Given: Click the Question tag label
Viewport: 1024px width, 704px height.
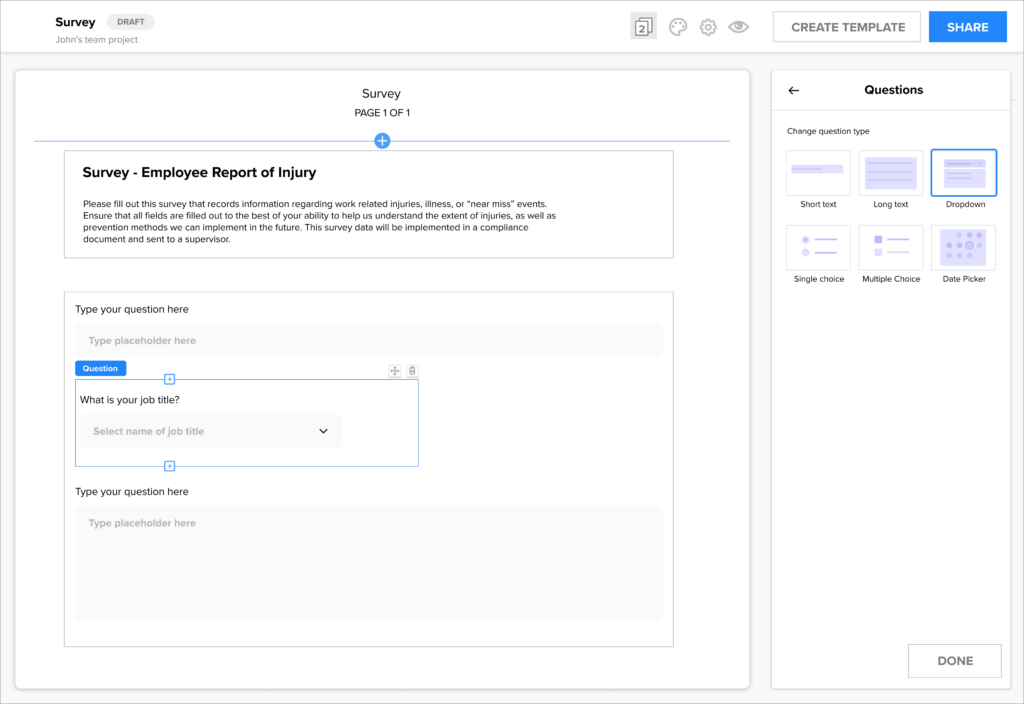Looking at the screenshot, I should pyautogui.click(x=101, y=368).
